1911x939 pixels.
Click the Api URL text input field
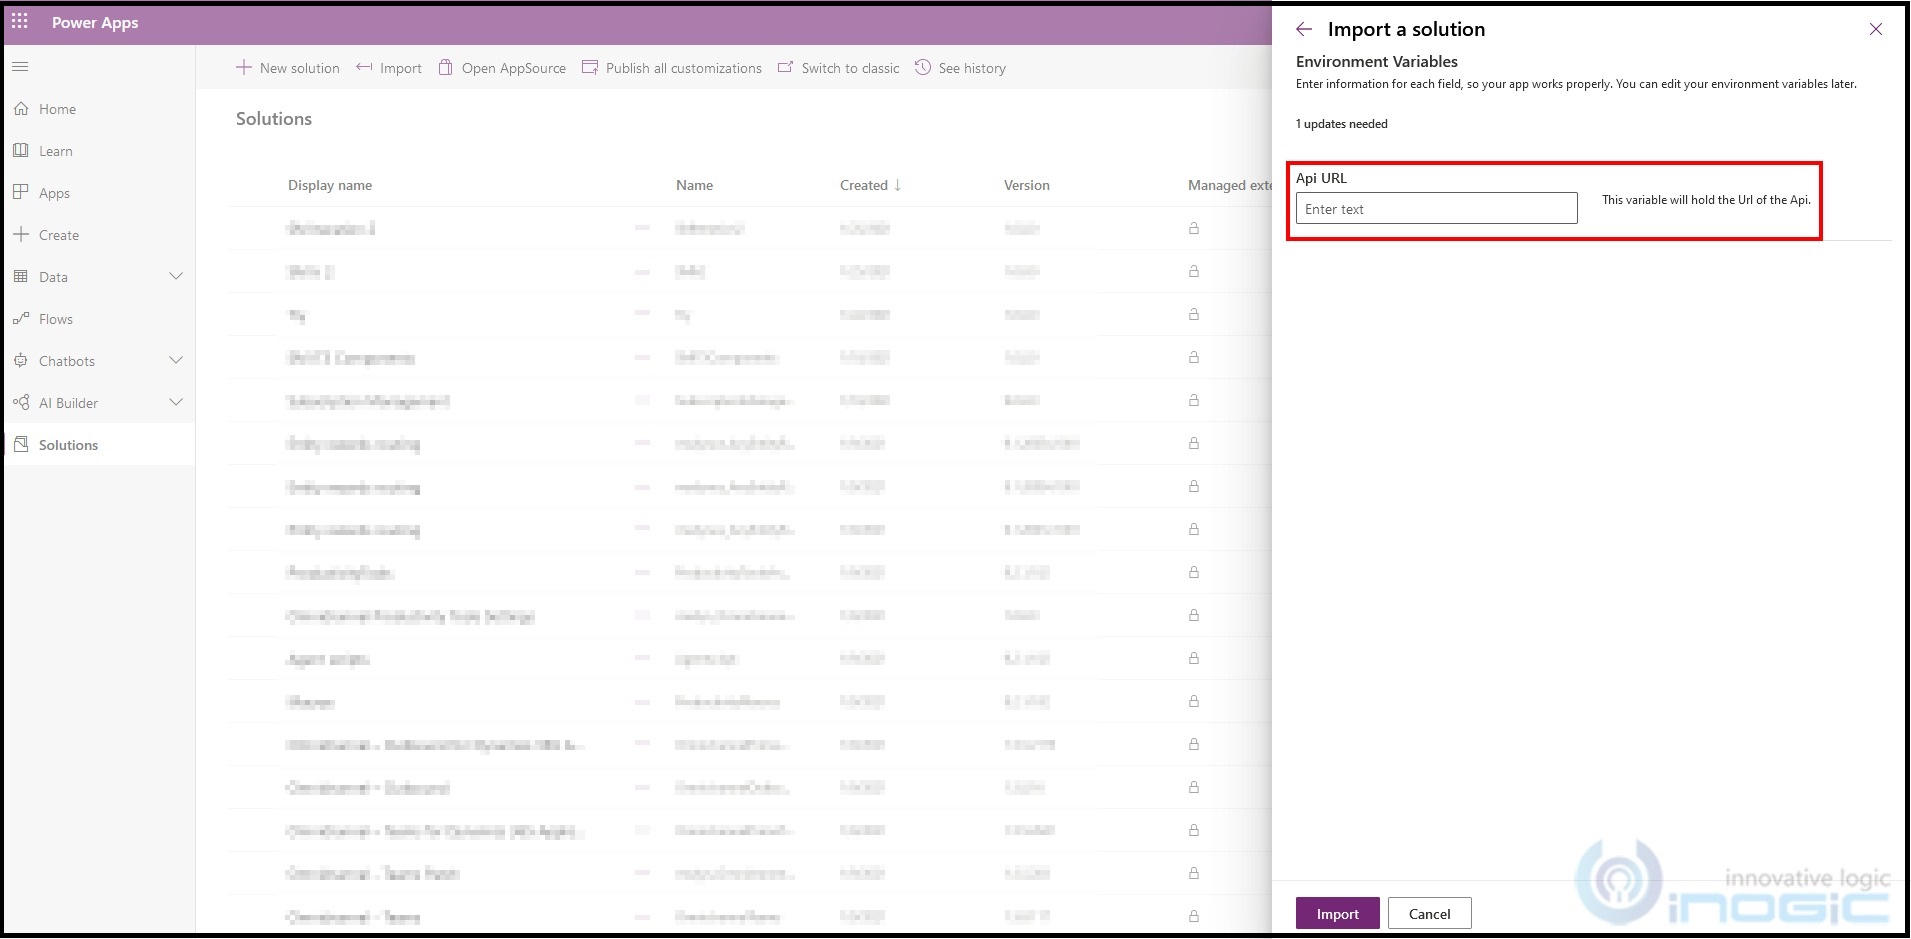tap(1436, 208)
